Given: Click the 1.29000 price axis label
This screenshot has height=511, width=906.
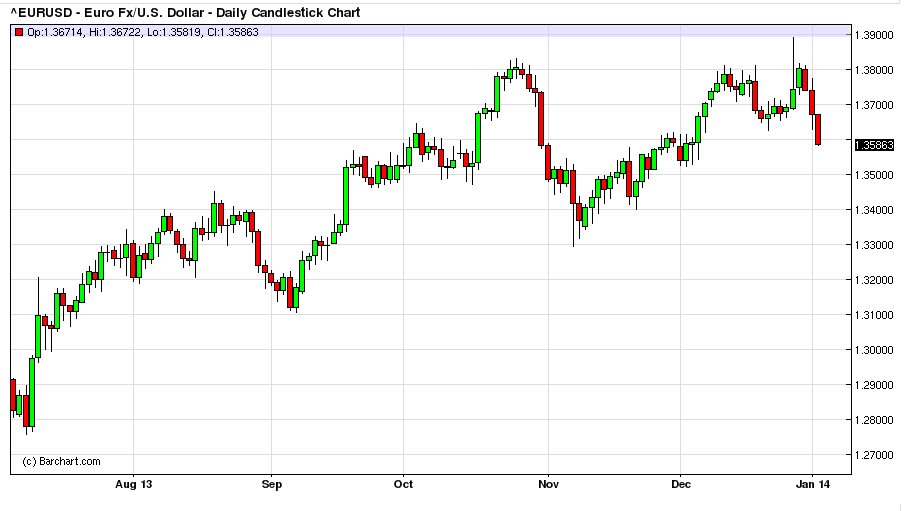Looking at the screenshot, I should (x=874, y=385).
